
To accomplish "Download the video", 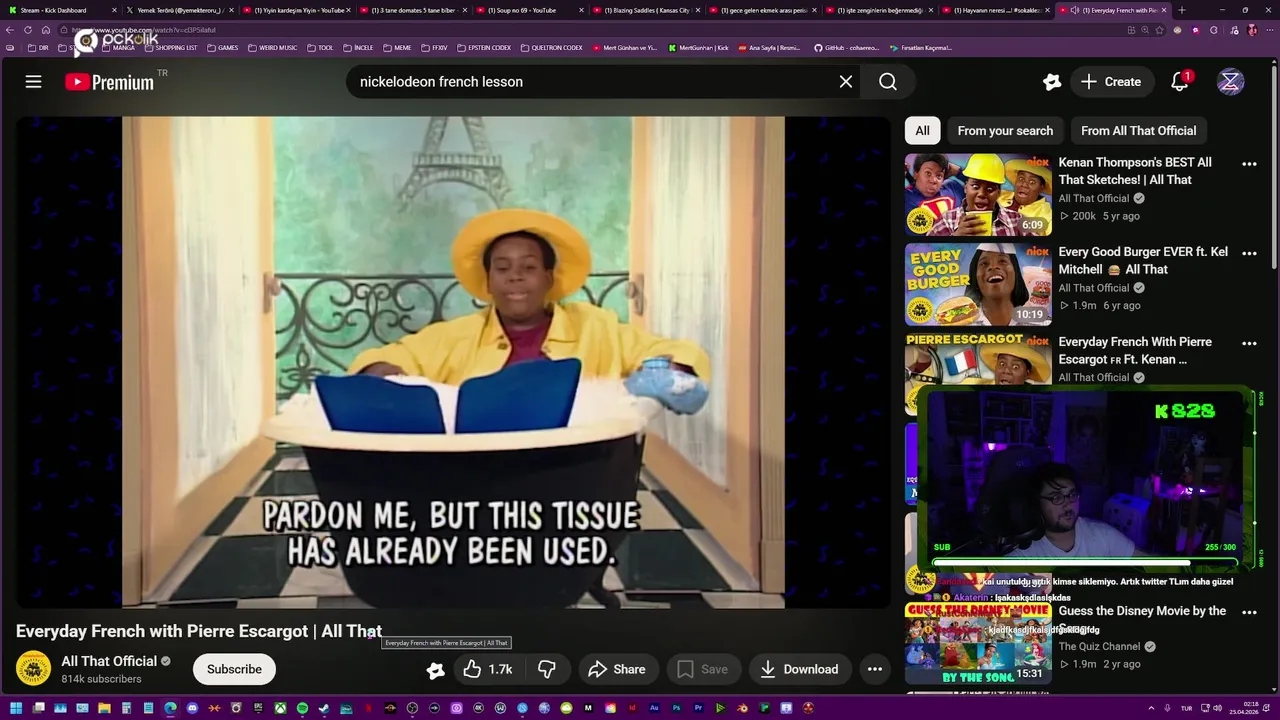I will click(x=799, y=669).
